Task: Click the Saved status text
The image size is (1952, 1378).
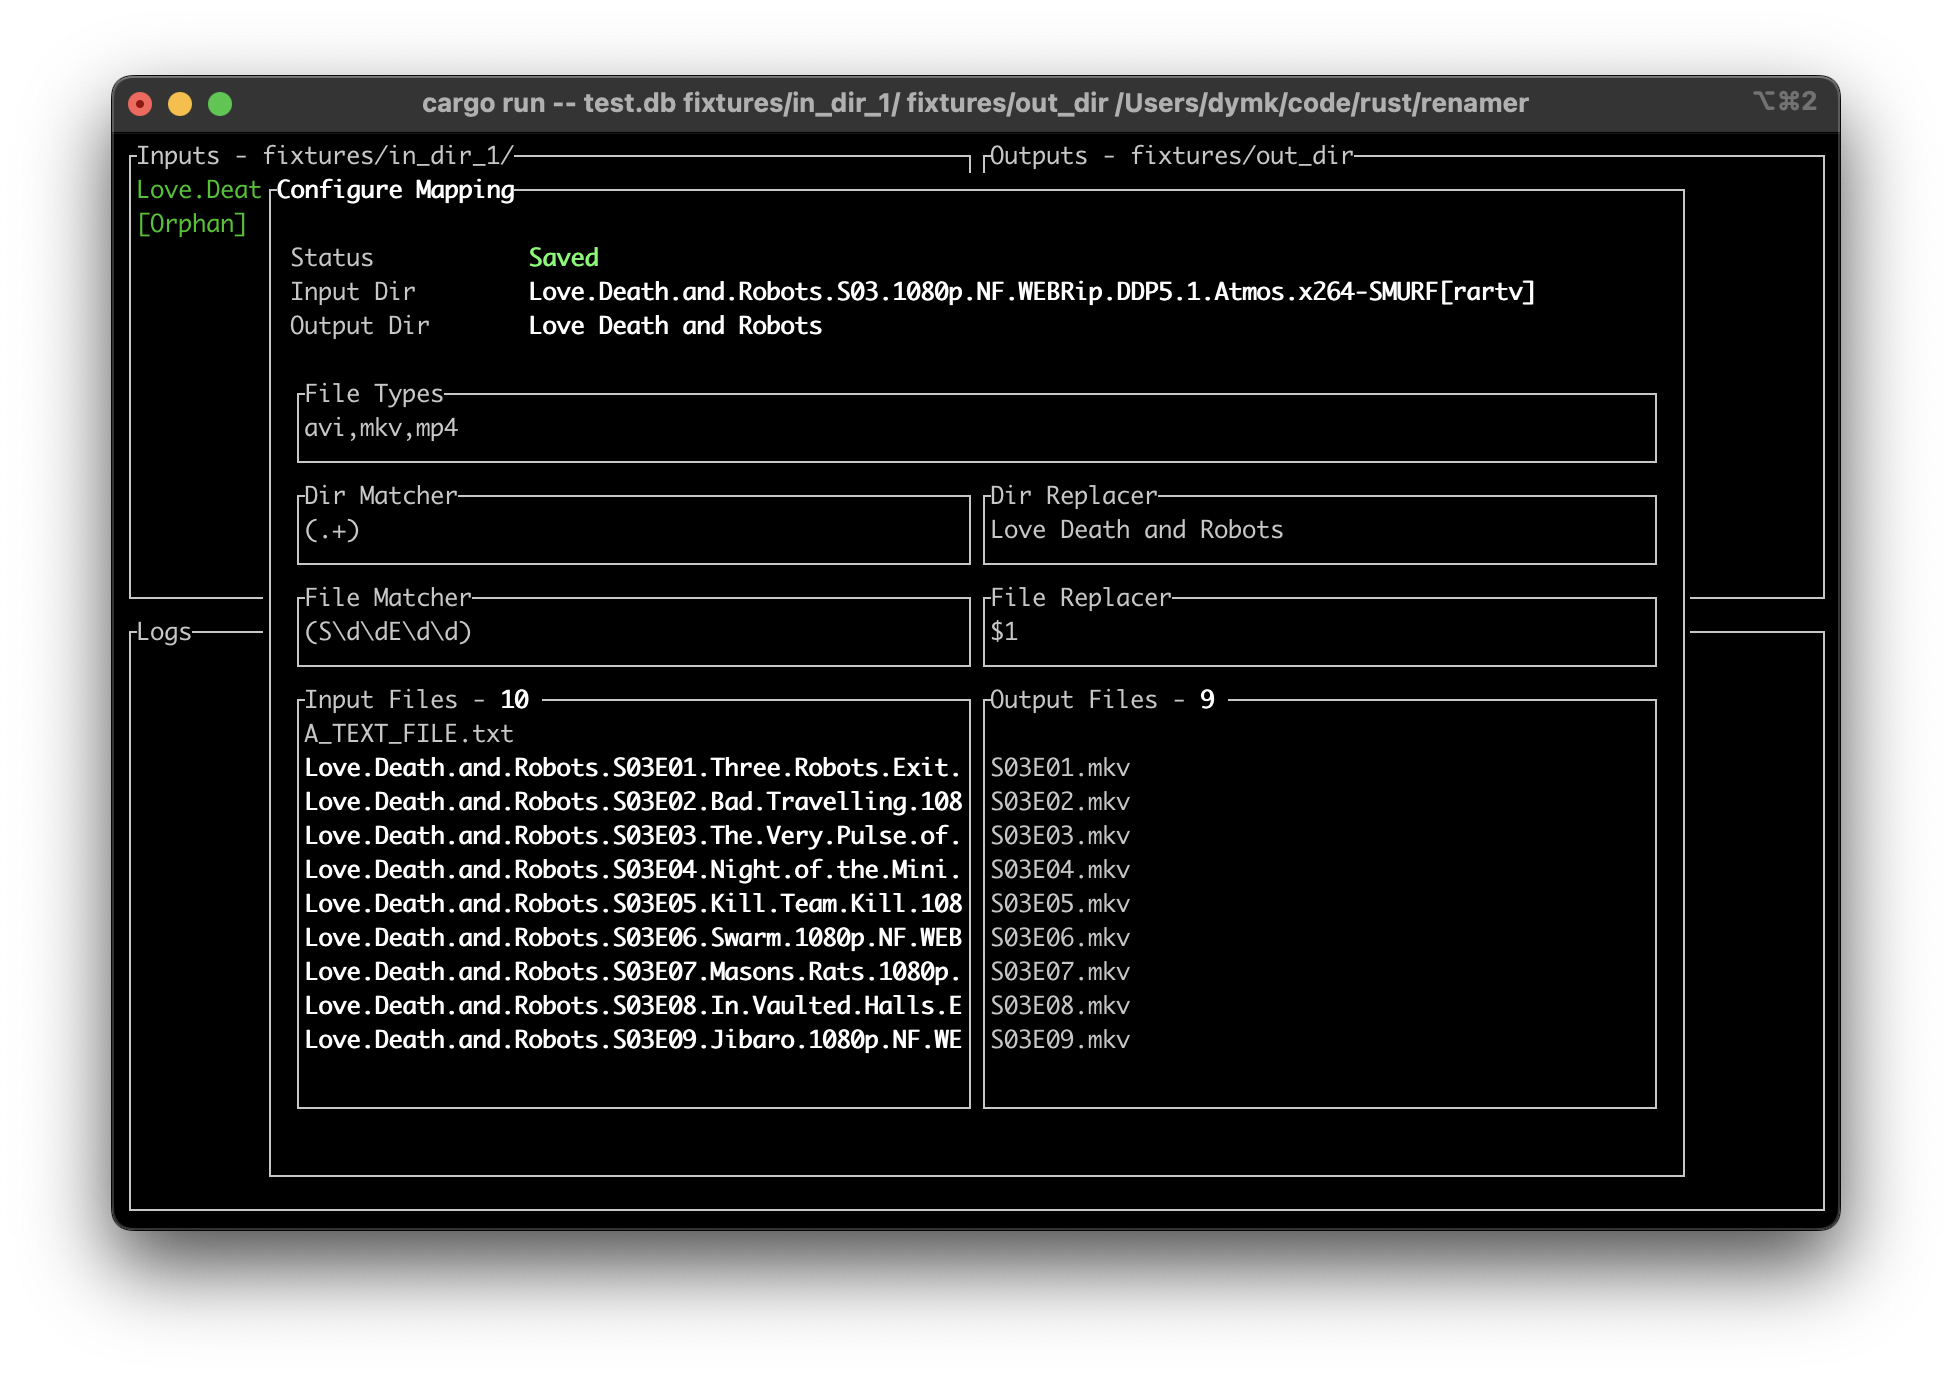Action: click(563, 258)
